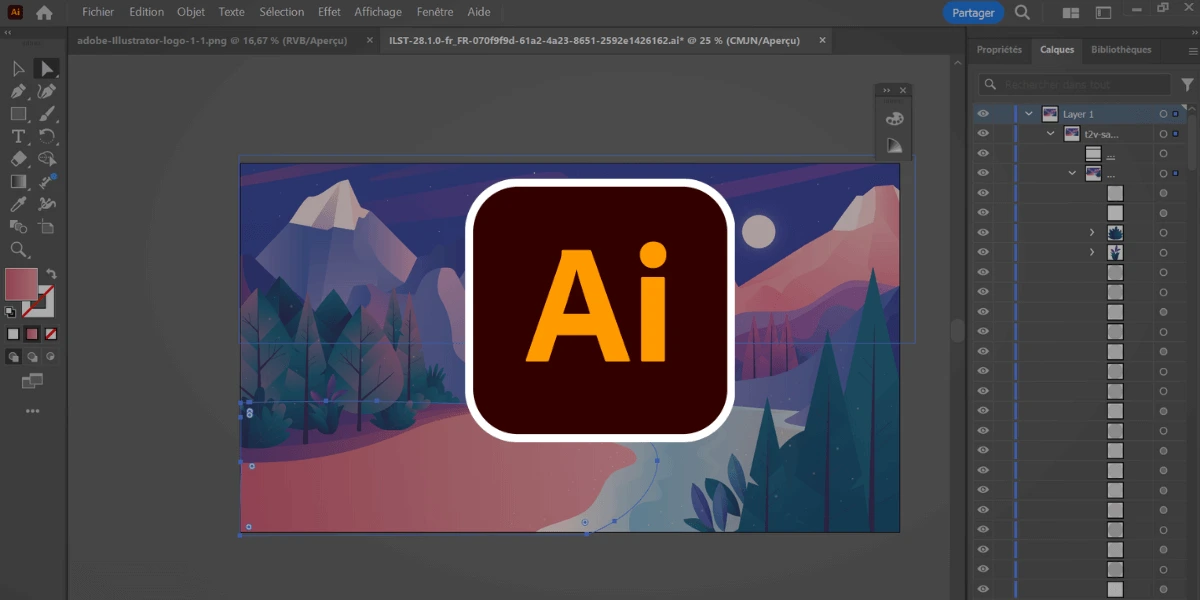Screen dimensions: 1200x600
Task: Open the Effet menu
Action: [x=329, y=12]
